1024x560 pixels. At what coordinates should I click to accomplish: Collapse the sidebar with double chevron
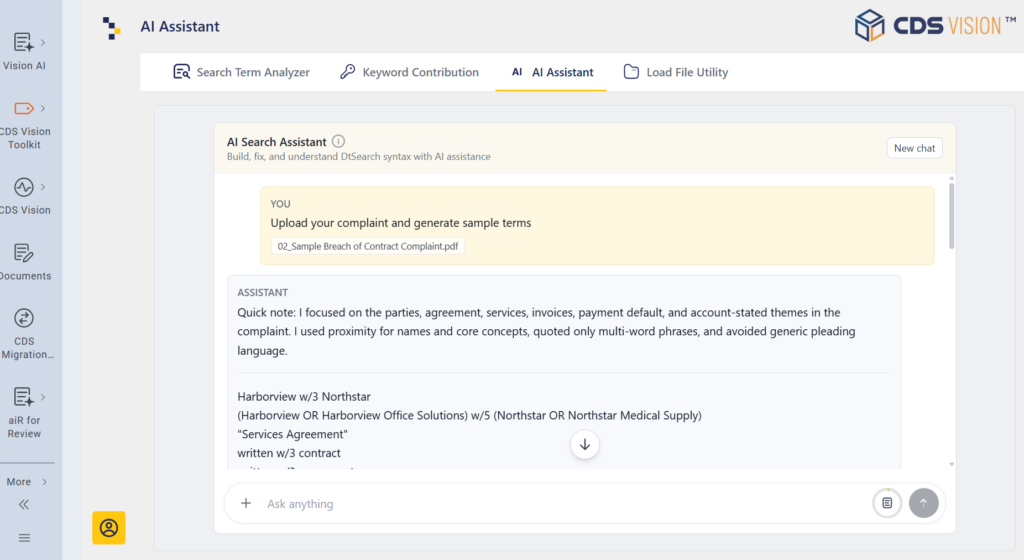(x=24, y=505)
